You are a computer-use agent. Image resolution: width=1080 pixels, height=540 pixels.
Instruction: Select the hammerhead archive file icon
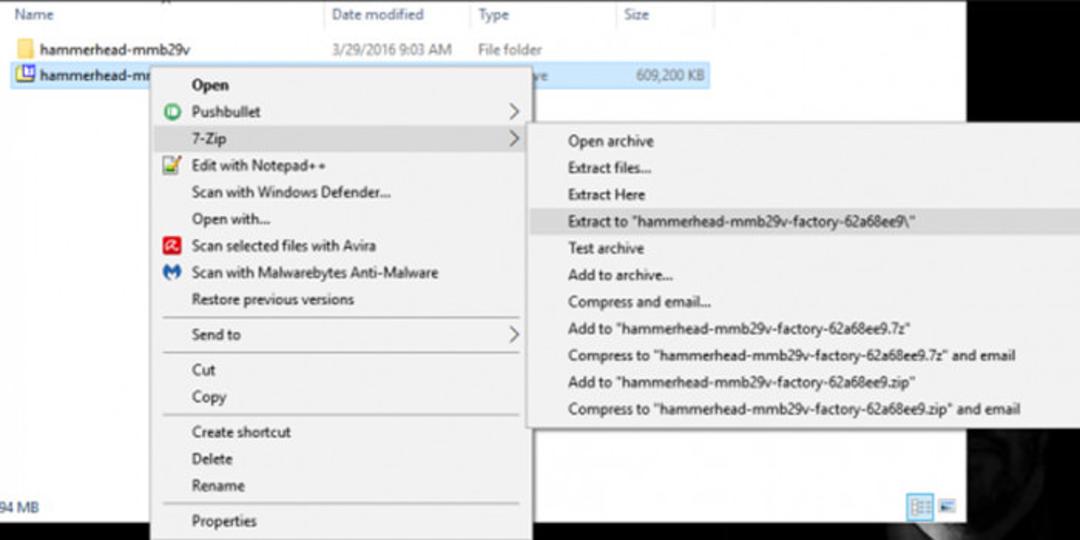point(25,74)
